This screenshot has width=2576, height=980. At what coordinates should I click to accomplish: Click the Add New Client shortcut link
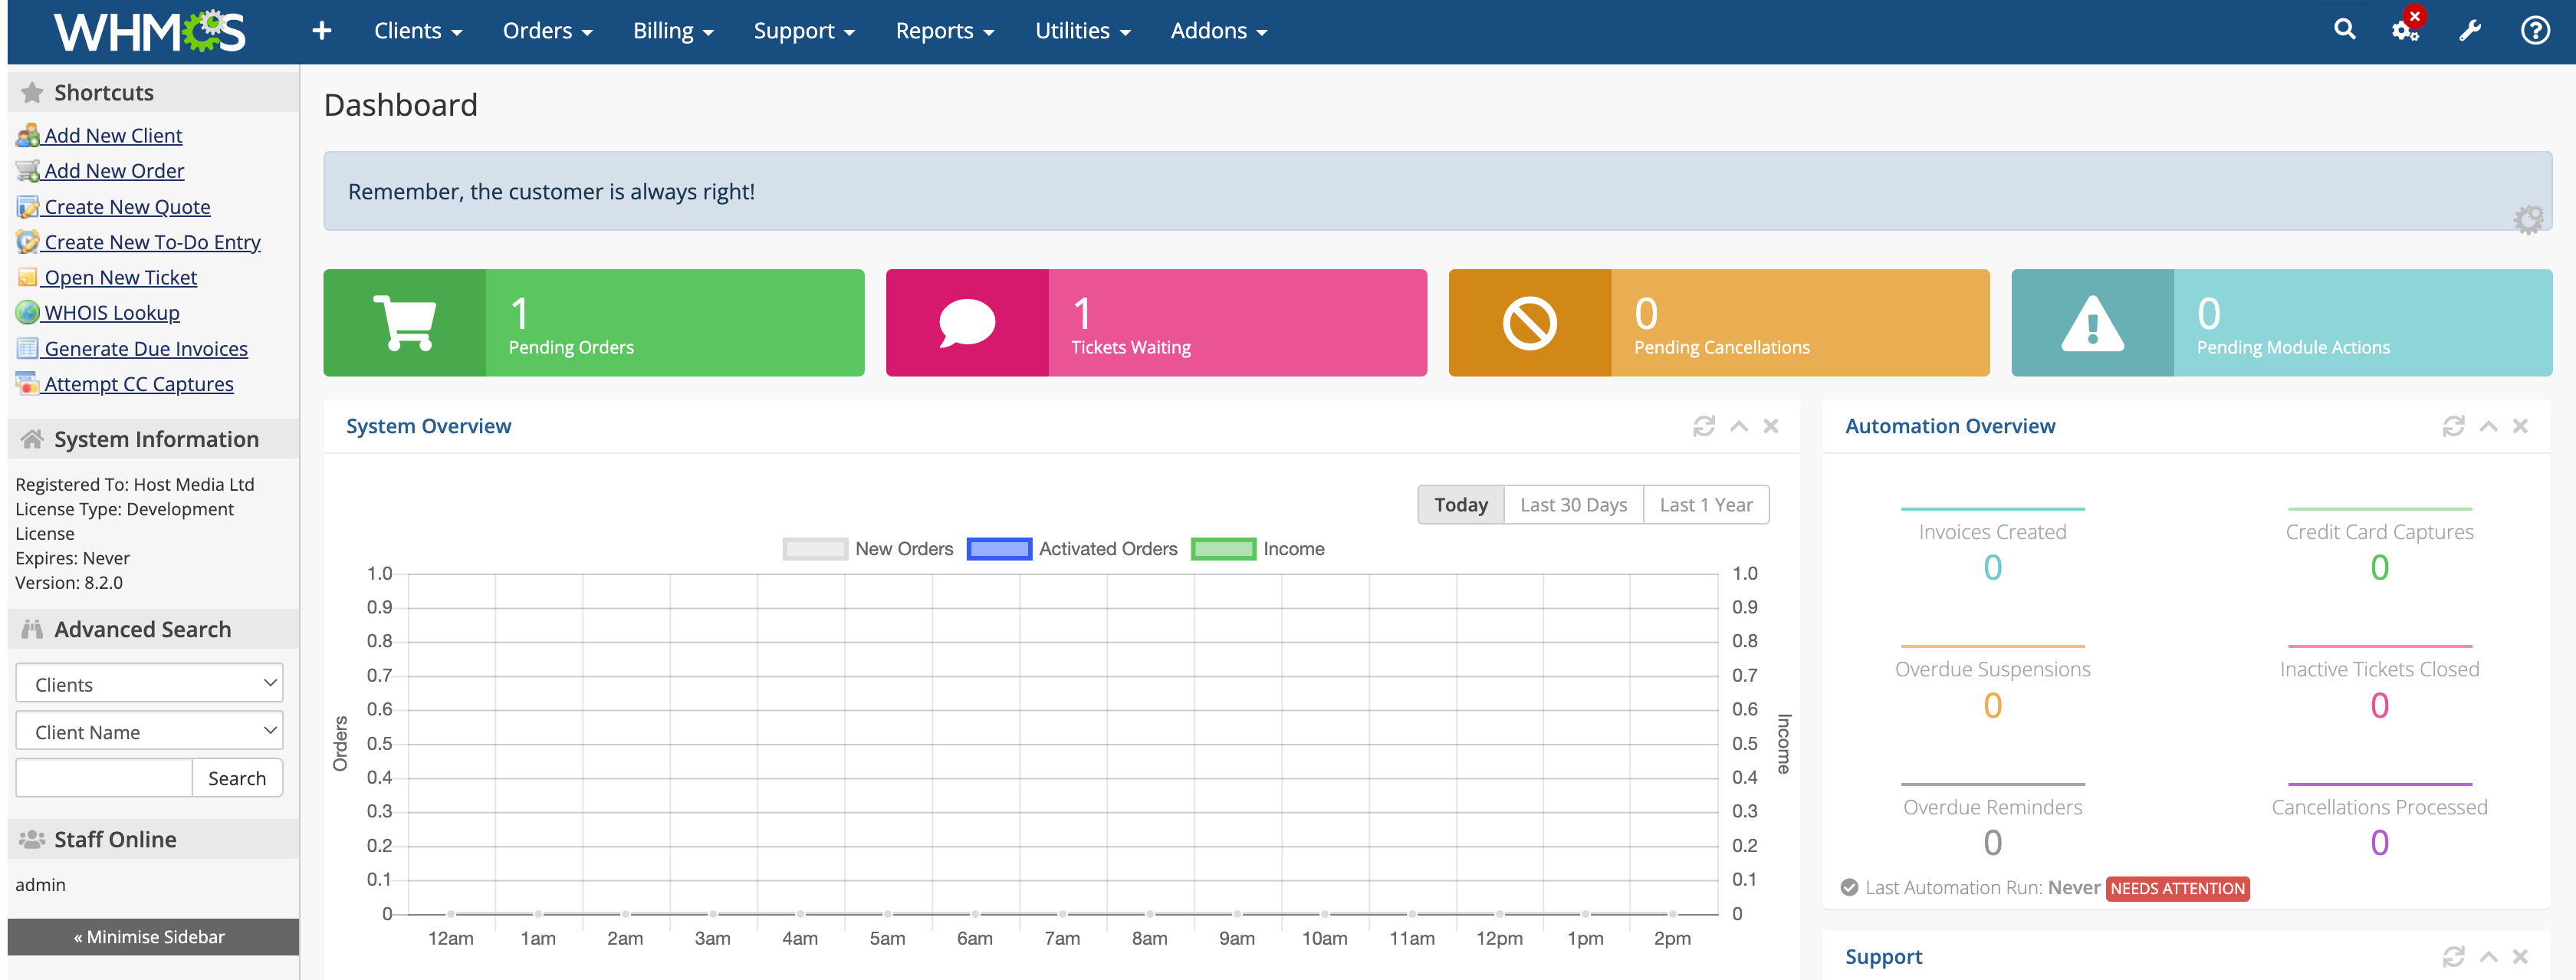pyautogui.click(x=113, y=136)
